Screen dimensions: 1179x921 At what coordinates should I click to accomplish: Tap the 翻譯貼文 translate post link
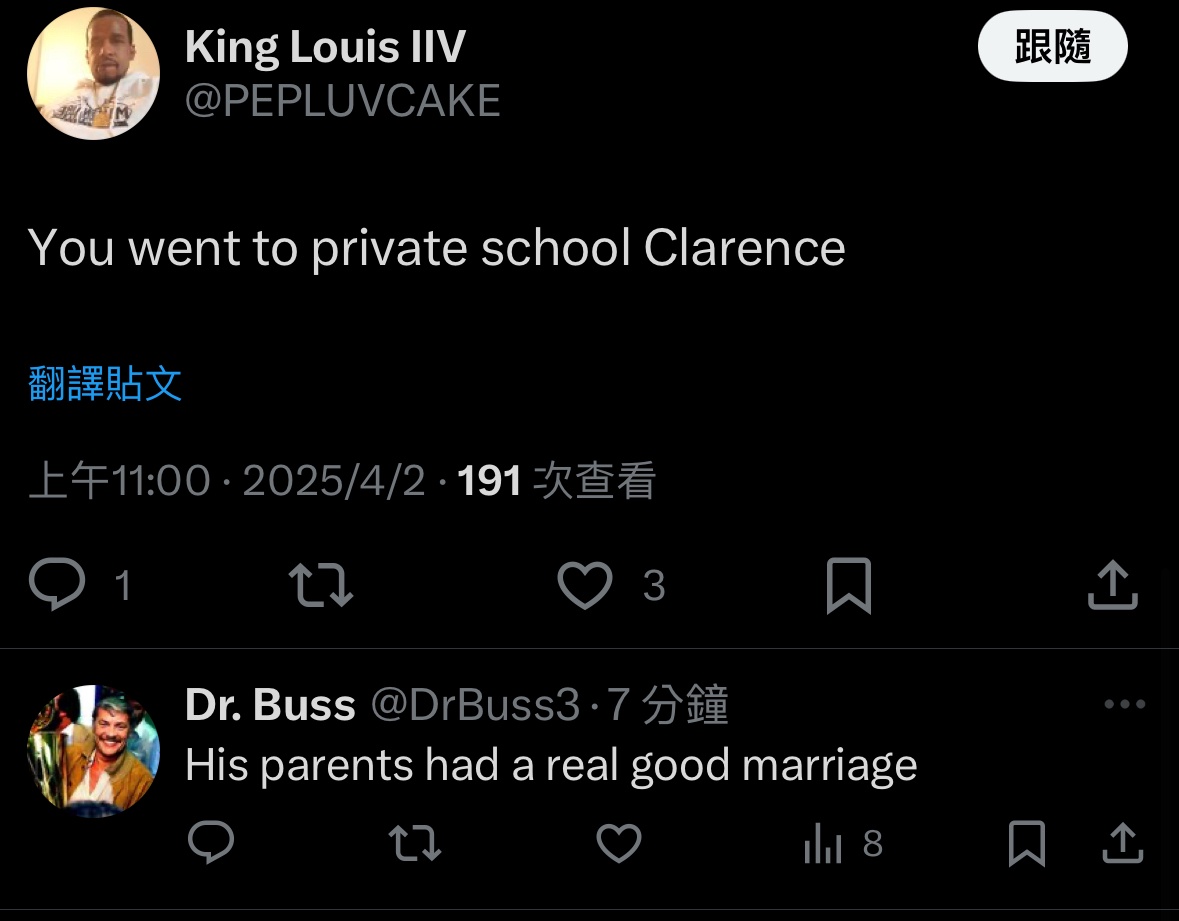pos(105,384)
